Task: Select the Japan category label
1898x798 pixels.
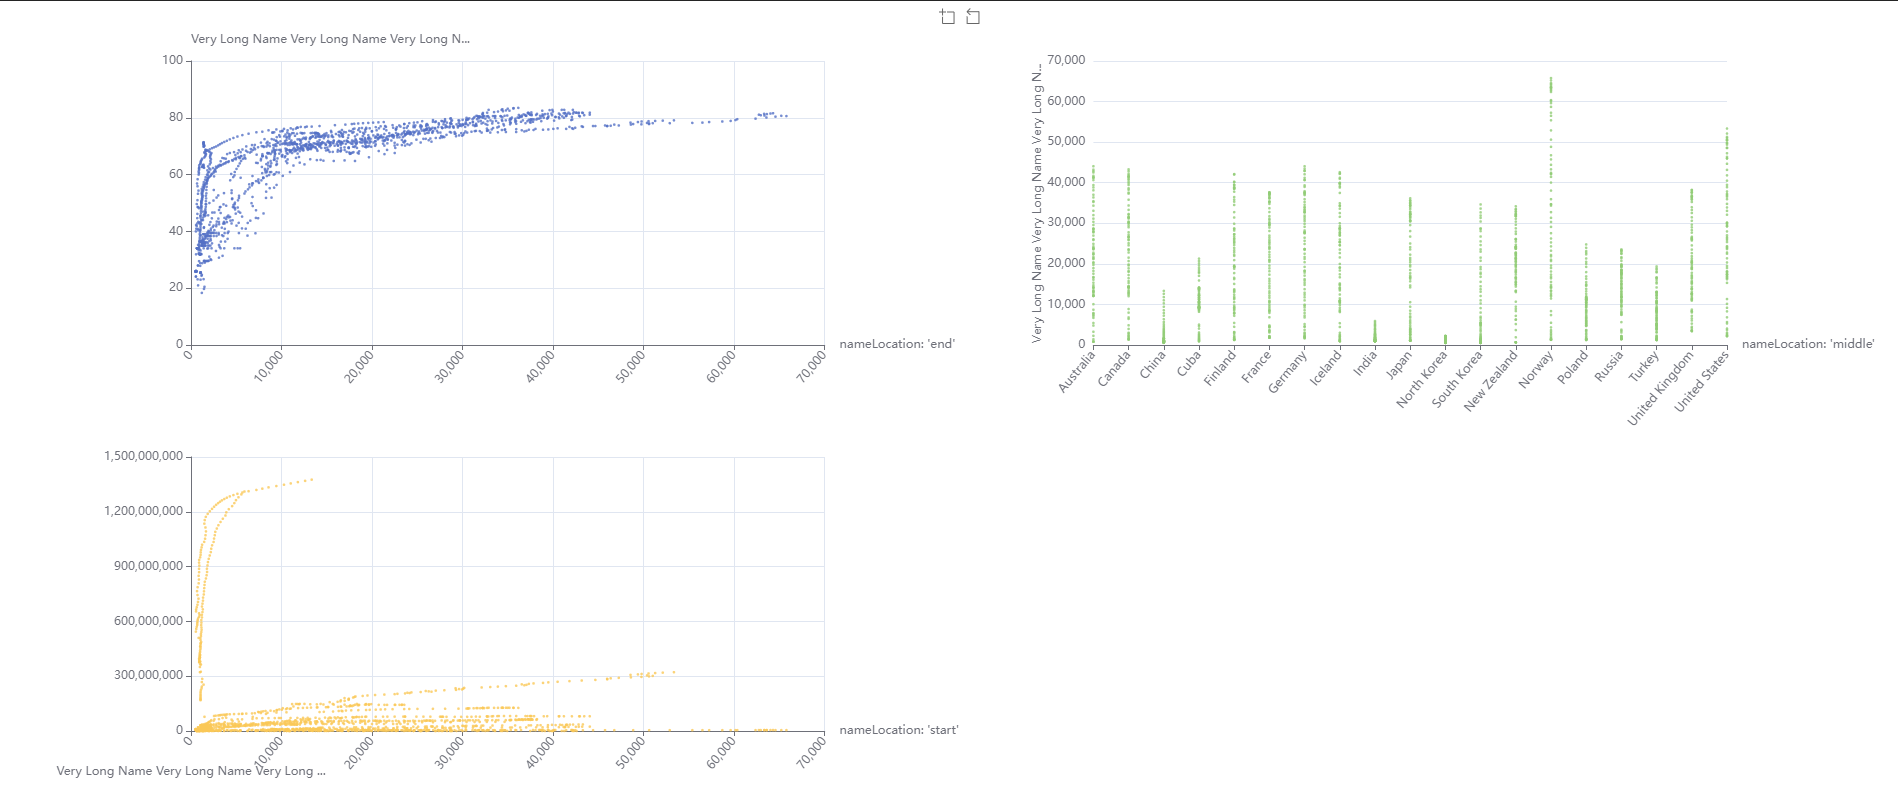Action: coord(1399,364)
